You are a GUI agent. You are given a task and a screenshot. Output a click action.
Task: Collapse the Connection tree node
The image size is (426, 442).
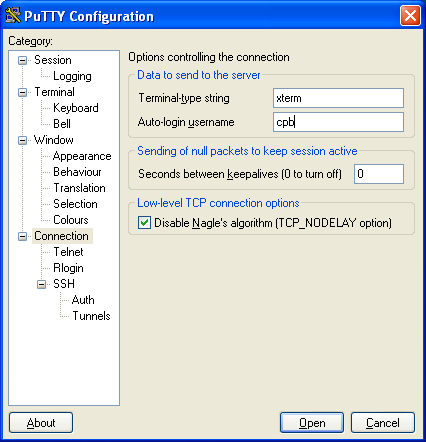pyautogui.click(x=22, y=236)
